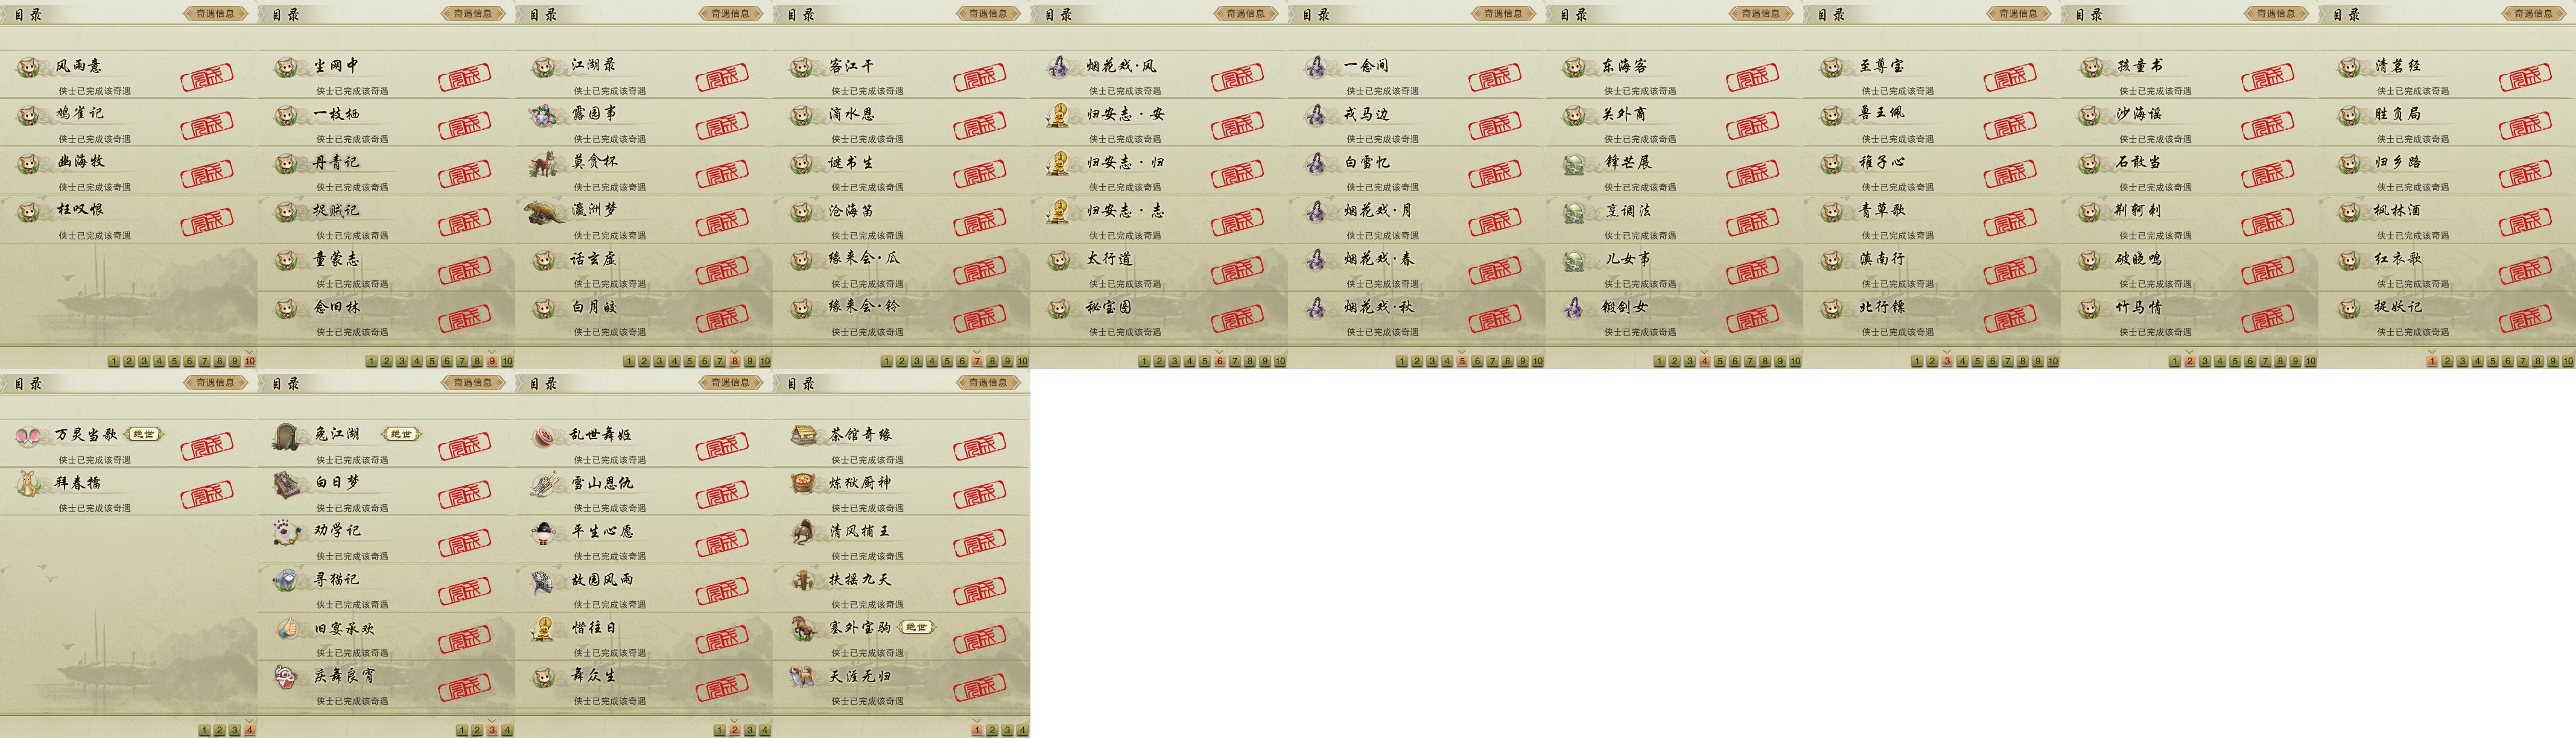
Task: Click the 绝世 badge beside 兔江湖
Action: pos(401,434)
